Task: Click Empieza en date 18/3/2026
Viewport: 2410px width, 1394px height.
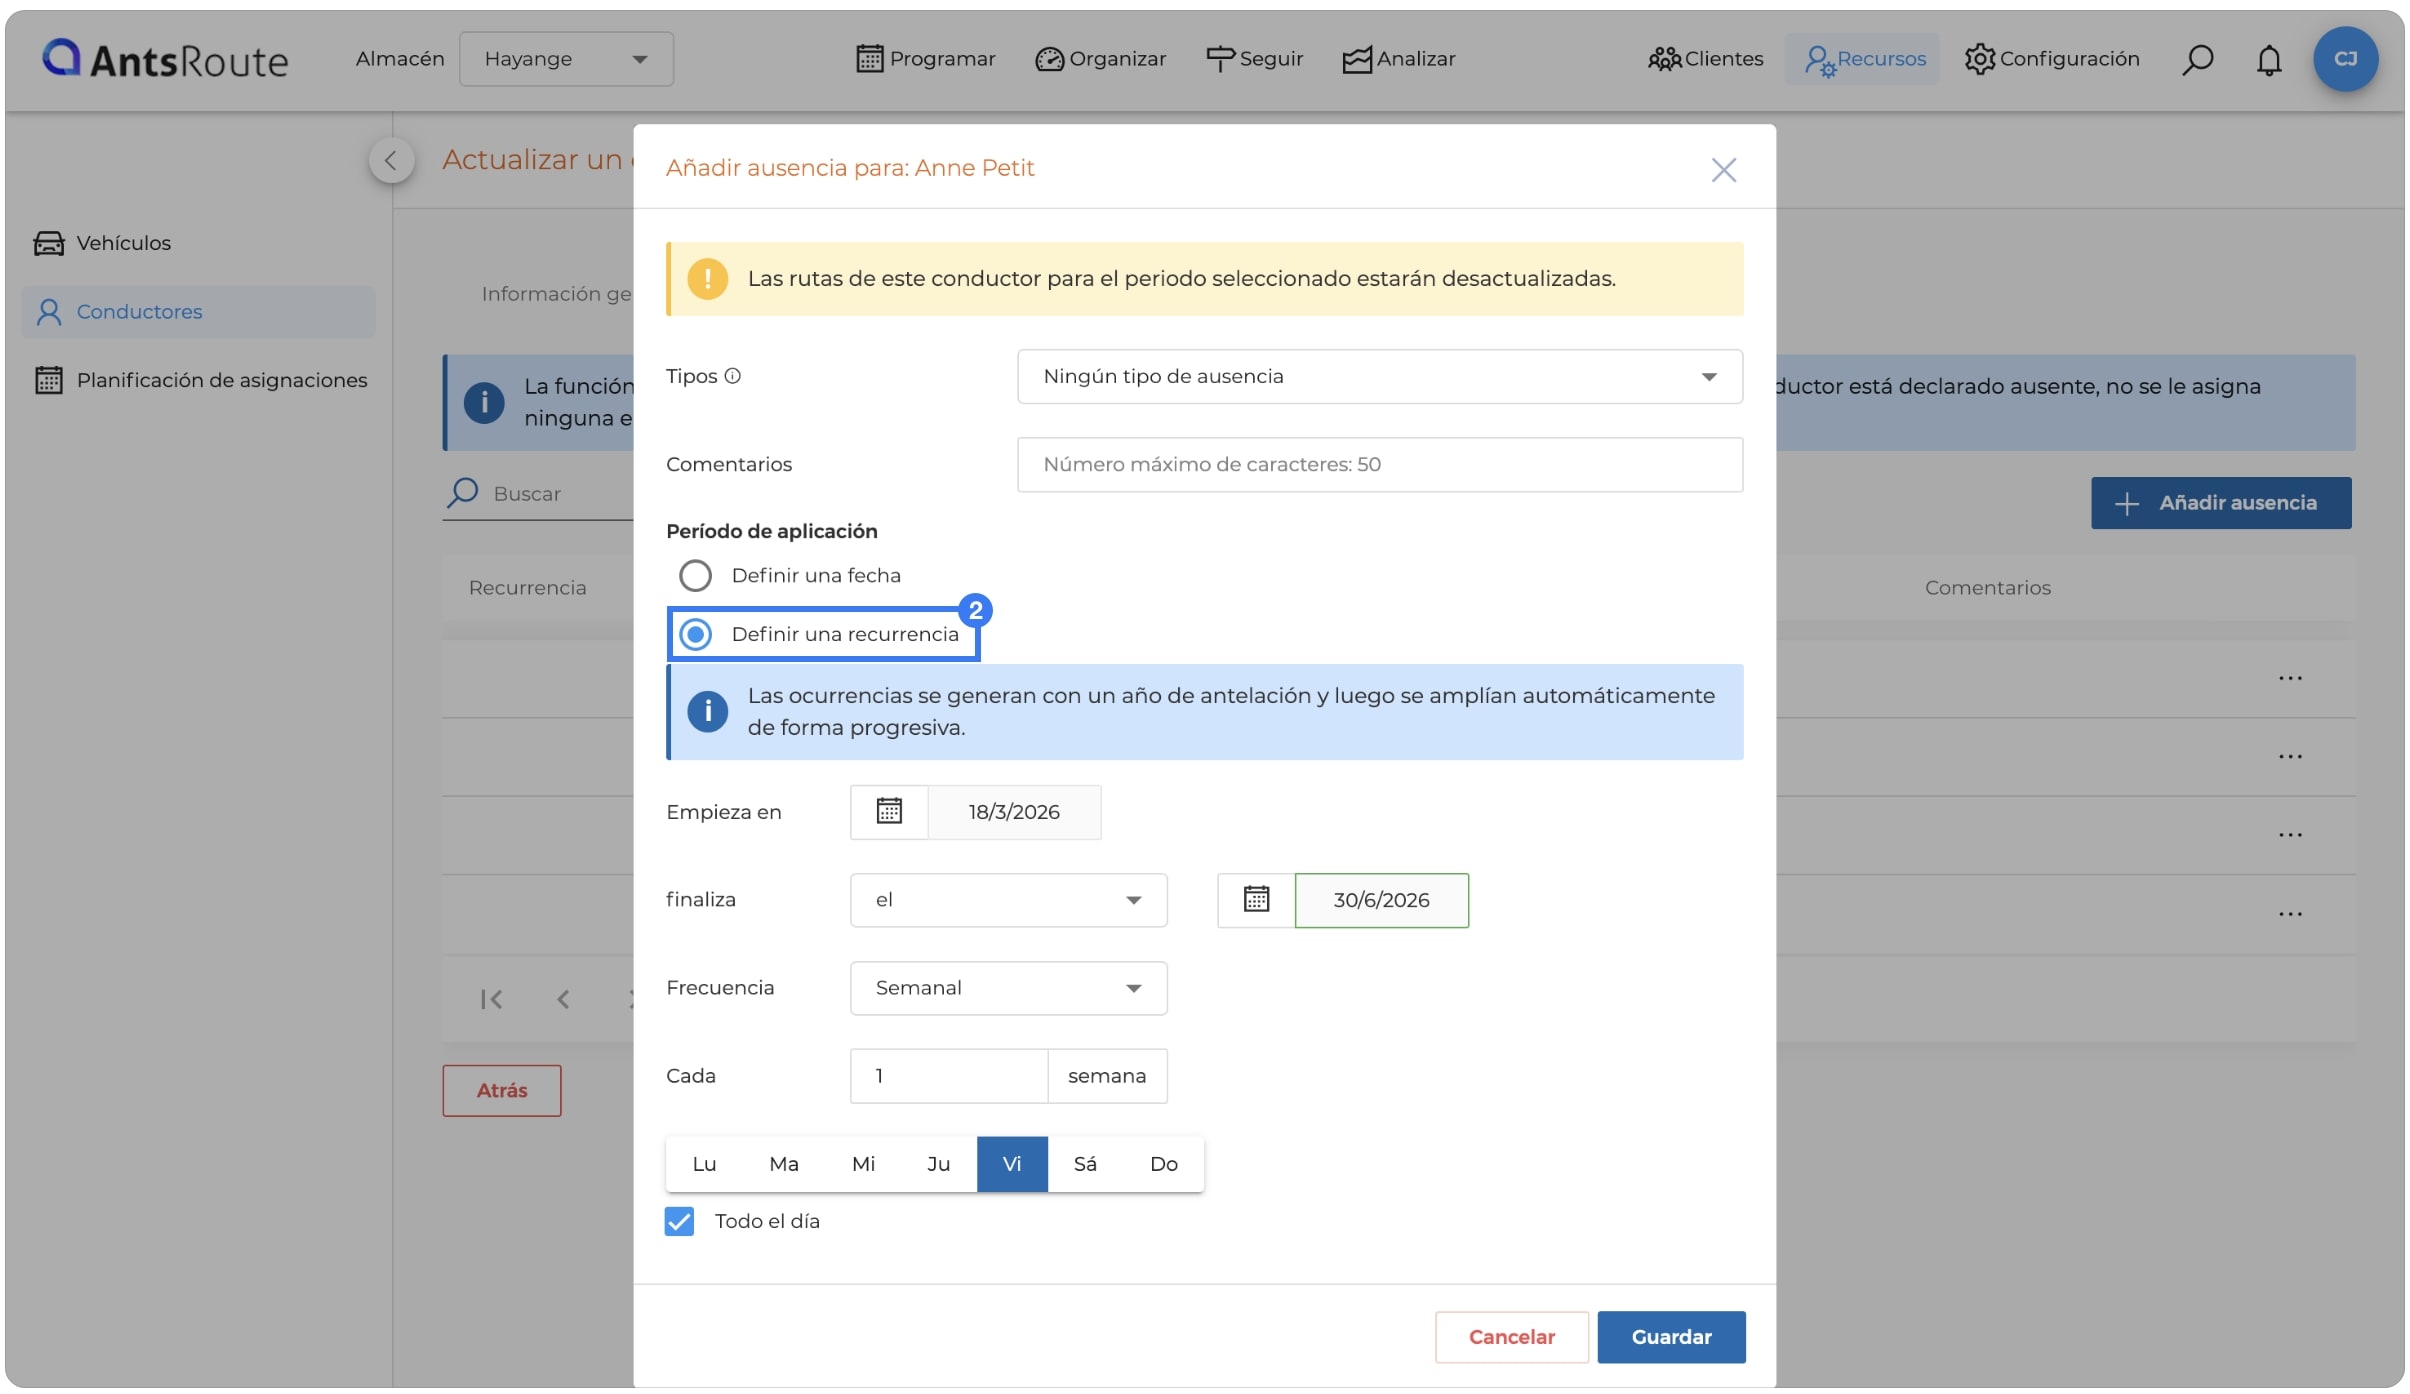Action: [1014, 811]
